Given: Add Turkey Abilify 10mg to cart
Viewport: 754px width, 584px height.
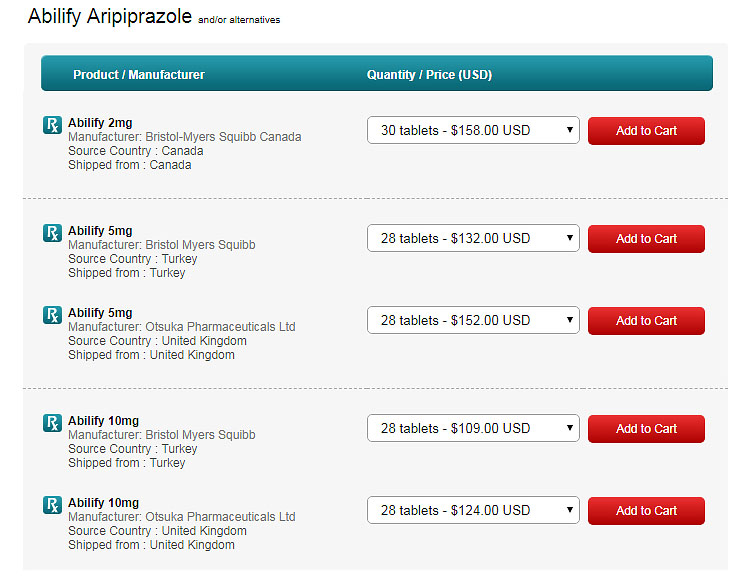Looking at the screenshot, I should coord(646,429).
